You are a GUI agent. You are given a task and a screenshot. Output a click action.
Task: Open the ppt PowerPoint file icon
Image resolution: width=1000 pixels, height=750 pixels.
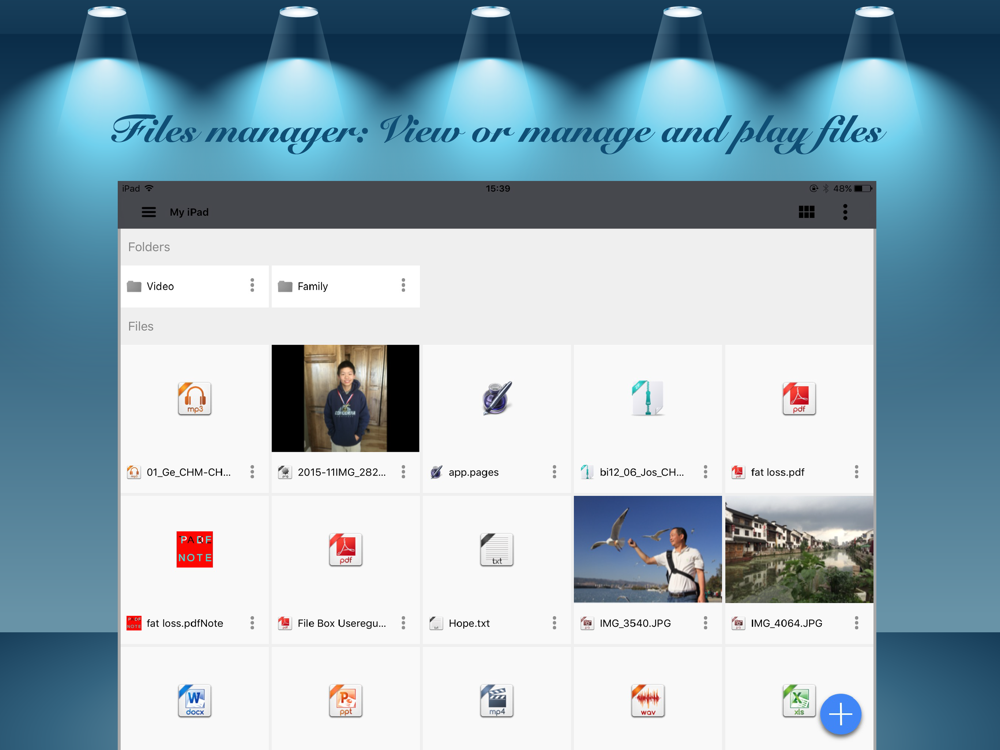(x=345, y=700)
